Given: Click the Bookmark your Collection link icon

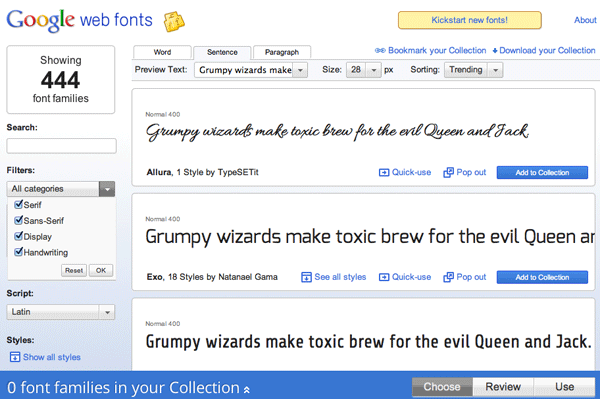Looking at the screenshot, I should [x=380, y=50].
